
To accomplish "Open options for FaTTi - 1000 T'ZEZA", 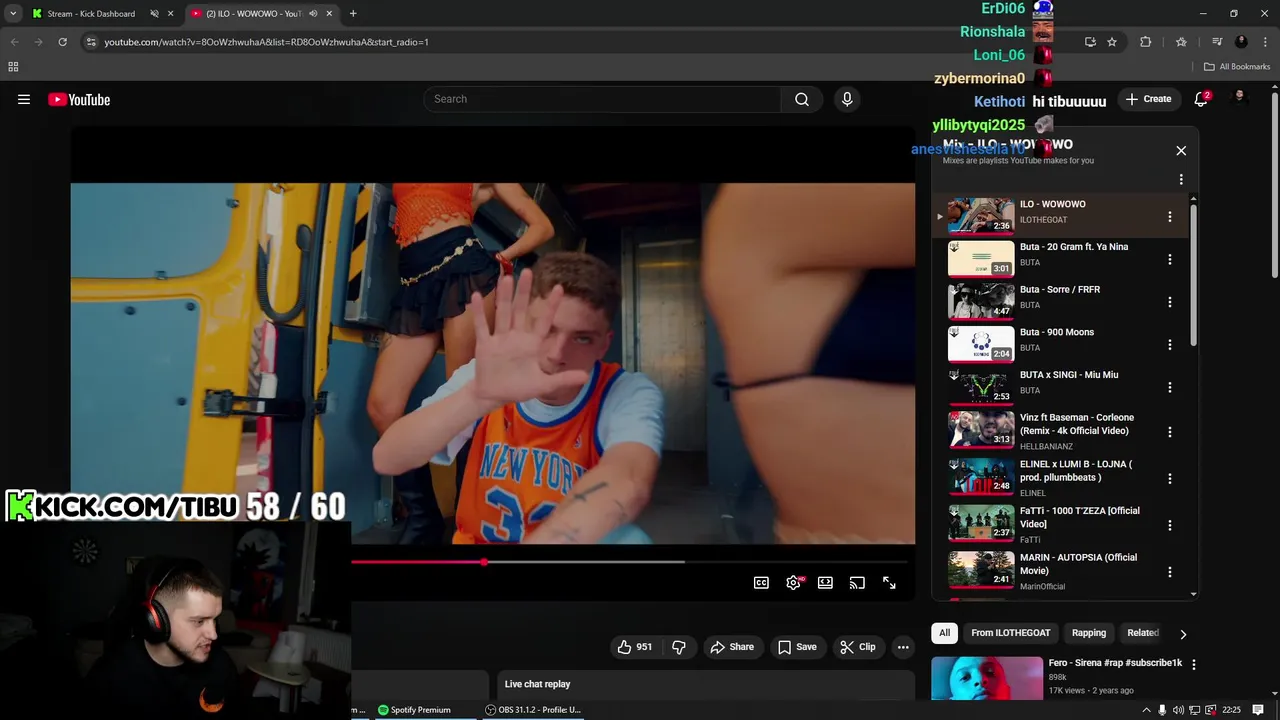I will (x=1169, y=525).
